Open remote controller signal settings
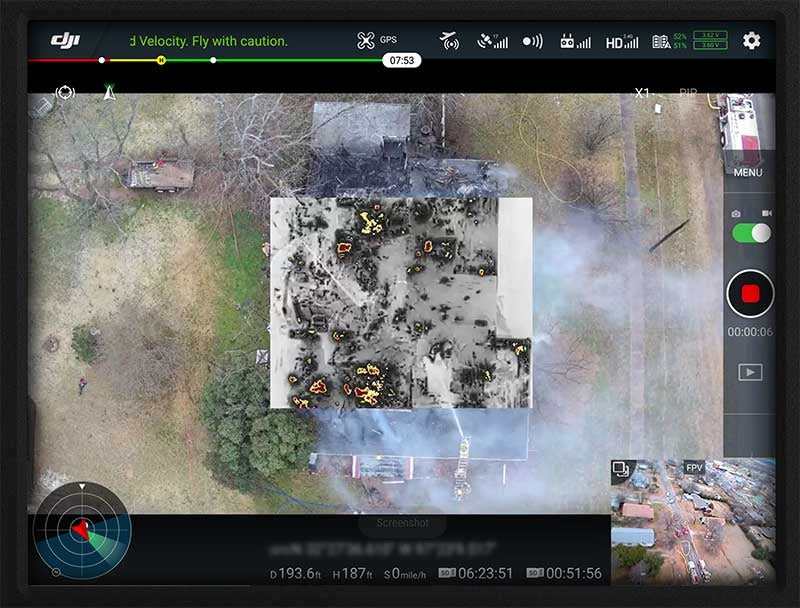The image size is (800, 608). 574,42
